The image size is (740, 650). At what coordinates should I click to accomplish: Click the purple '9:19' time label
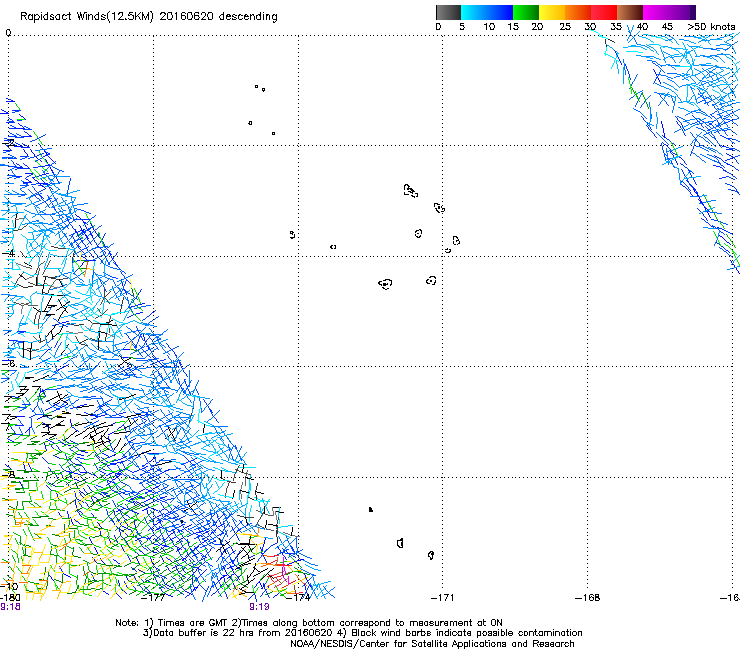260,607
